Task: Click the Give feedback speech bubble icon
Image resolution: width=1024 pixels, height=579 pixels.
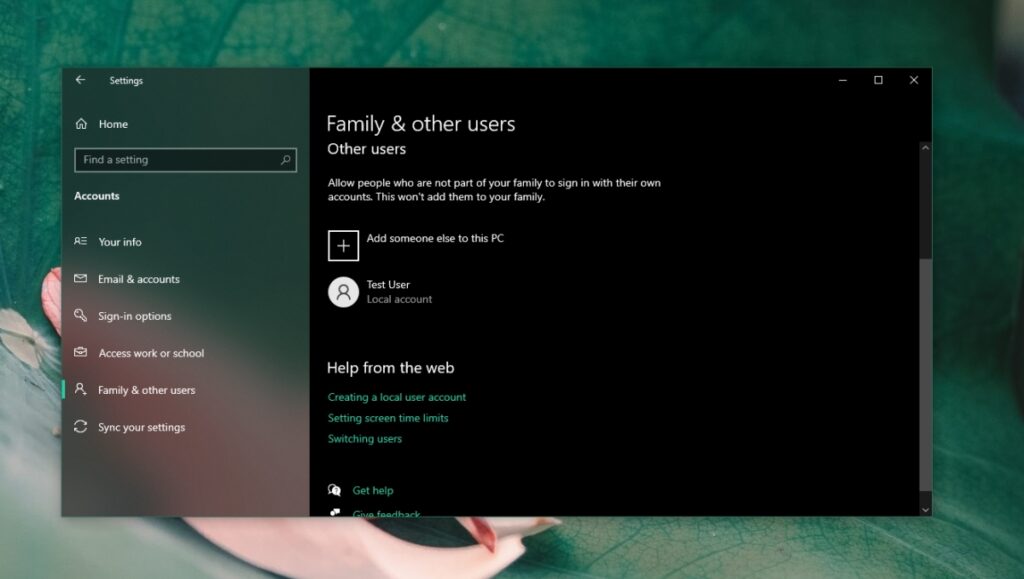Action: point(334,513)
